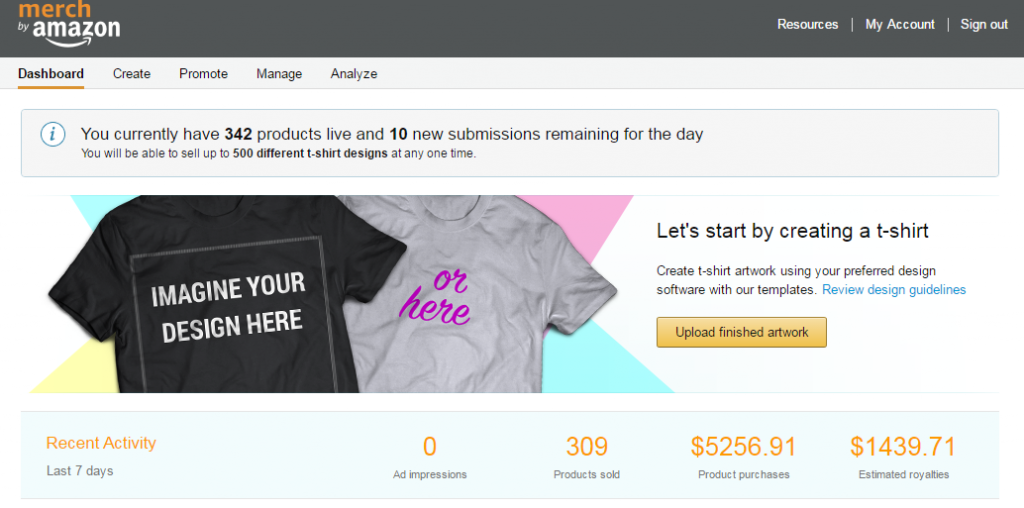Viewport: 1024px width, 508px height.
Task: Open the Manage tab
Action: tap(279, 74)
